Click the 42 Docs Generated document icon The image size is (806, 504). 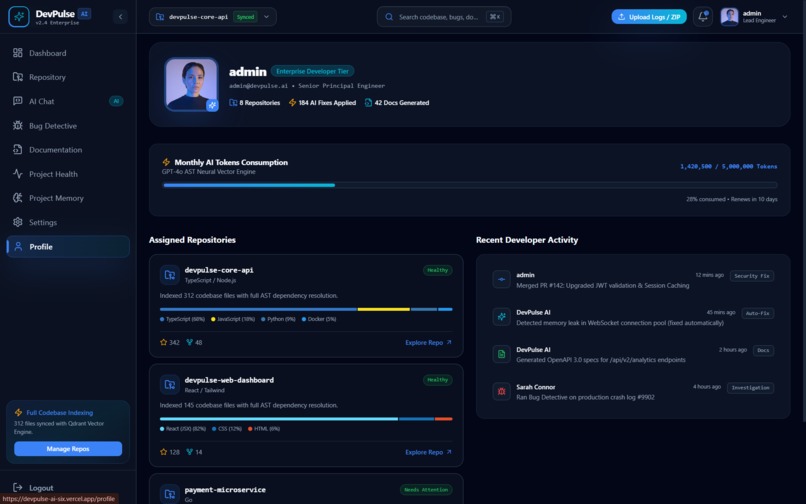coord(368,102)
